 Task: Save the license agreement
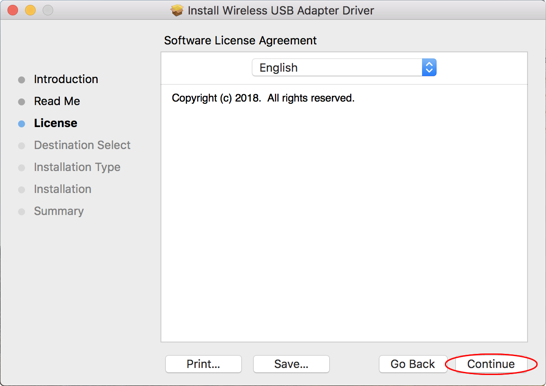click(x=291, y=364)
